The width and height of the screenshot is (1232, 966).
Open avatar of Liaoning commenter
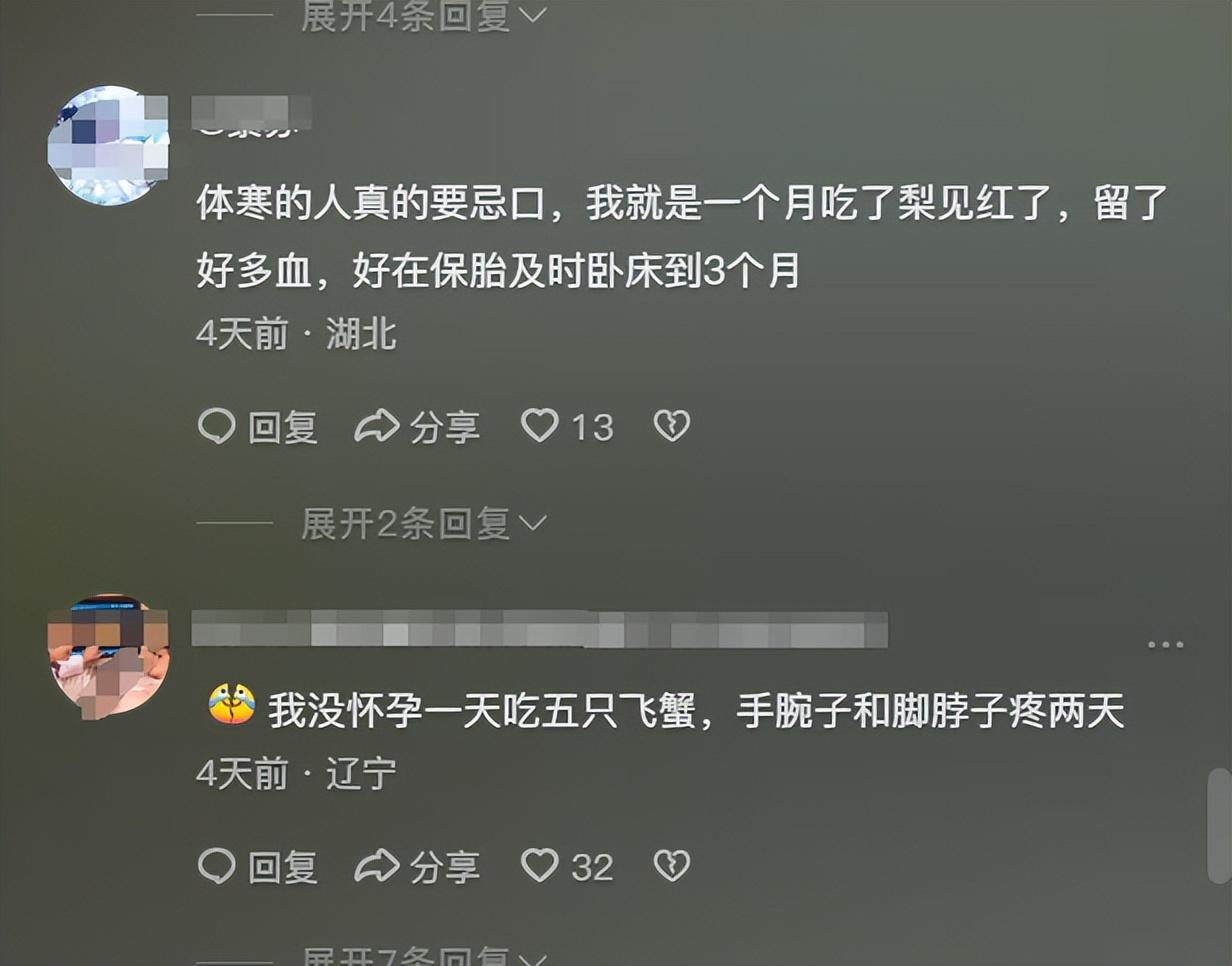pos(108,657)
